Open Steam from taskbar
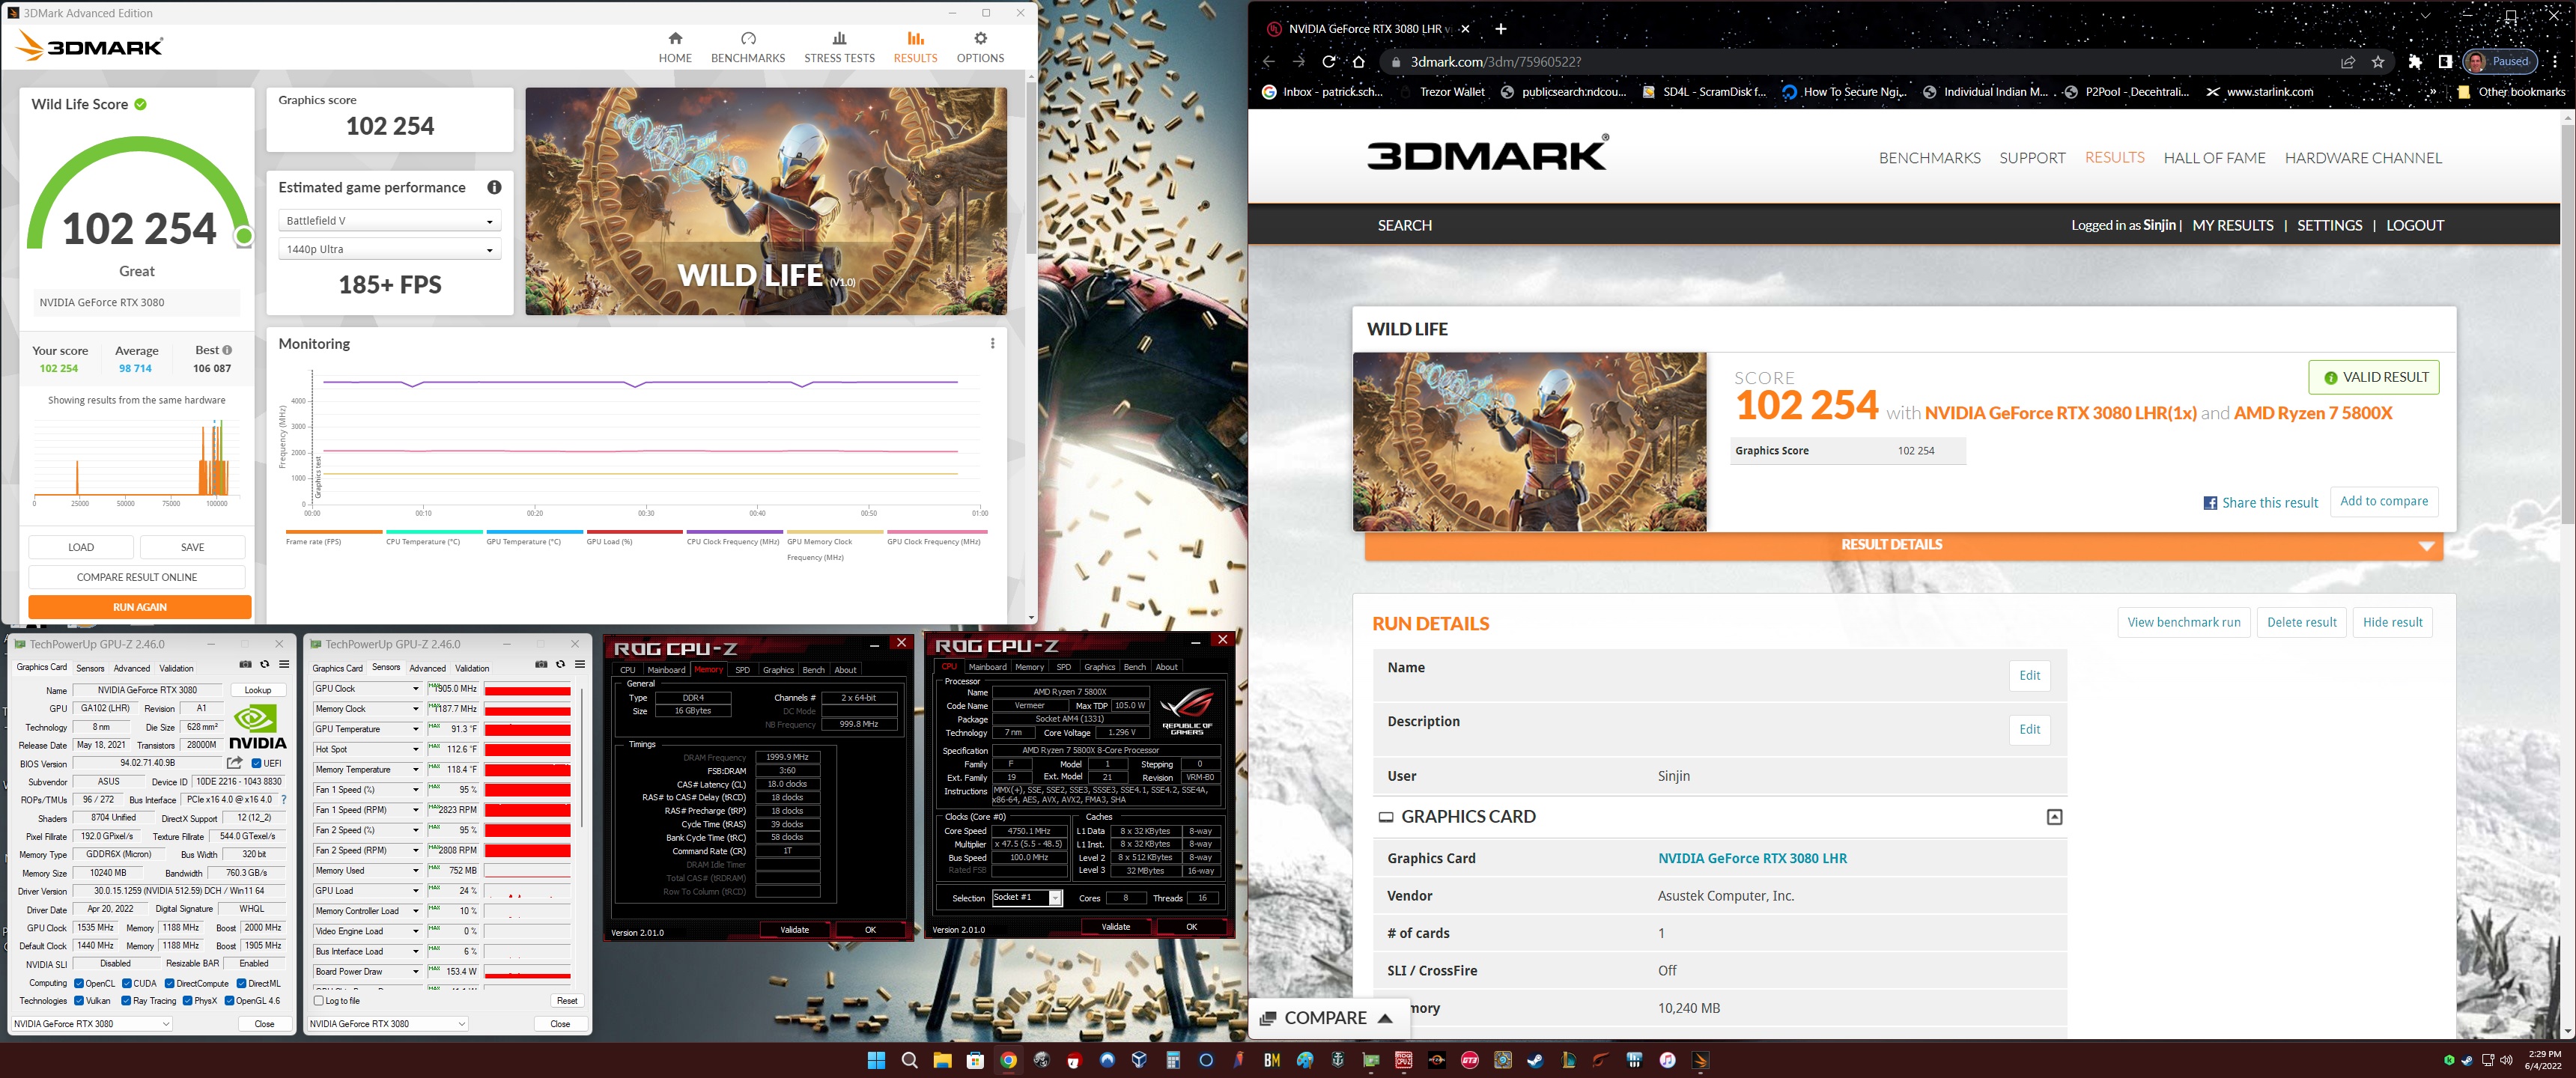The width and height of the screenshot is (2576, 1078). (1535, 1060)
